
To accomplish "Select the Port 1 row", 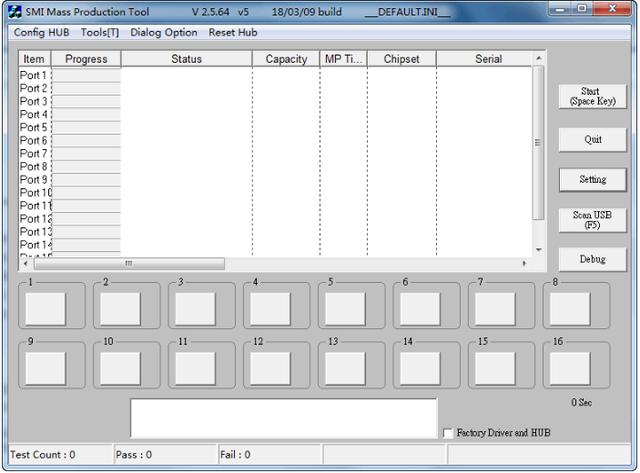I will point(276,75).
